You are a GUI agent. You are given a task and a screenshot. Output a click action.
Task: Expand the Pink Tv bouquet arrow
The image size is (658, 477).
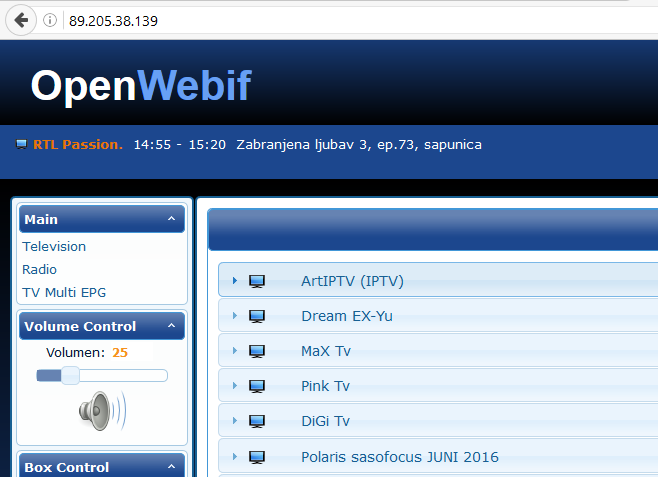pyautogui.click(x=235, y=386)
